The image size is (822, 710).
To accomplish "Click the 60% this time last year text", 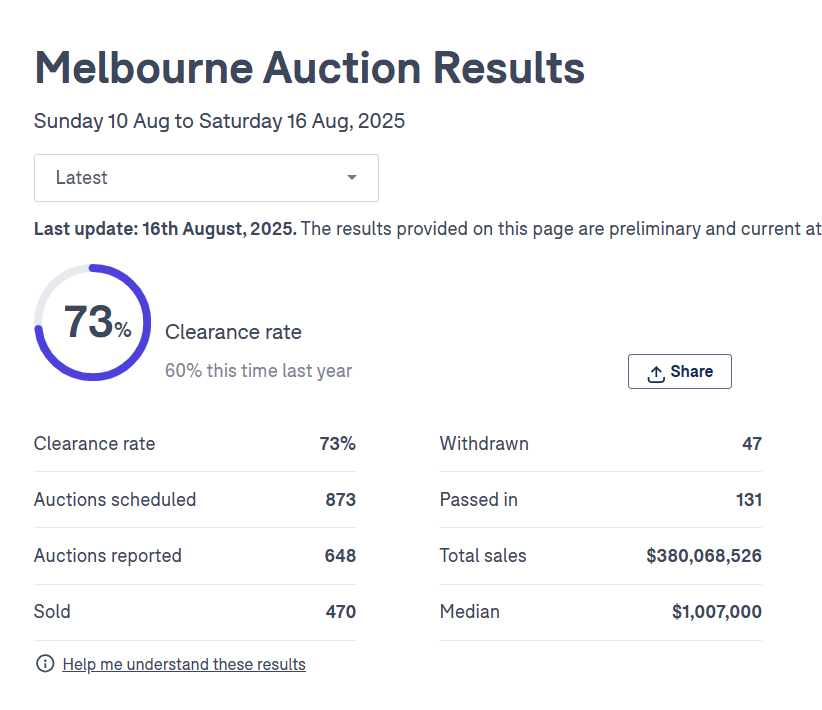I will (258, 371).
